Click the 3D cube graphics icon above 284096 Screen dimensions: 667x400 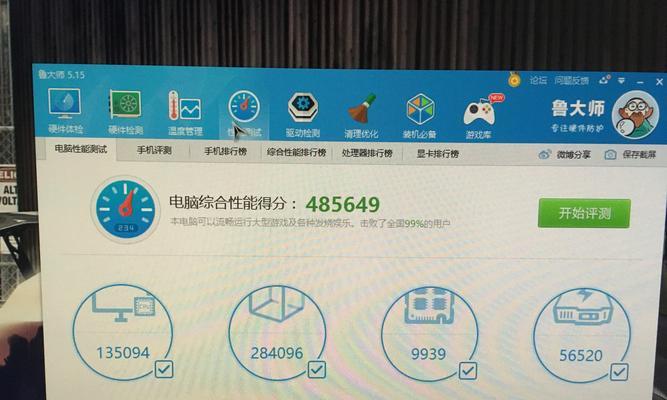click(x=276, y=303)
